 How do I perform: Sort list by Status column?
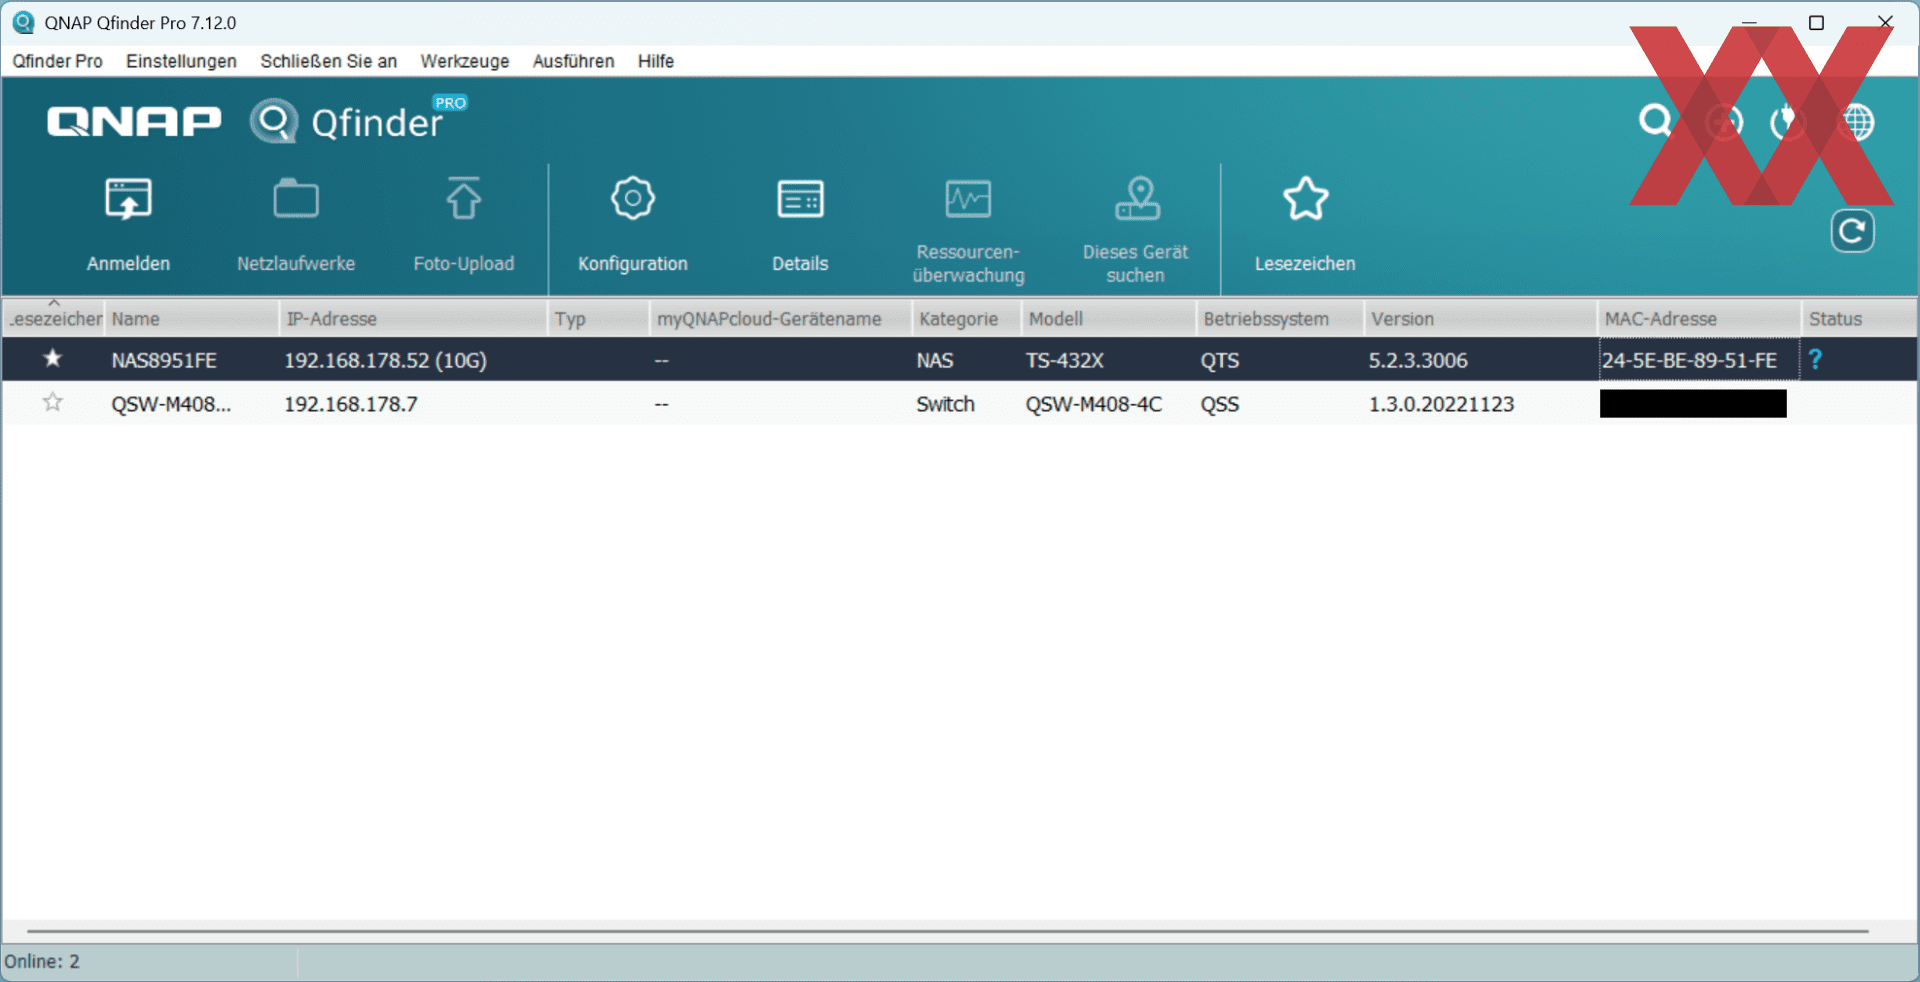click(1859, 318)
